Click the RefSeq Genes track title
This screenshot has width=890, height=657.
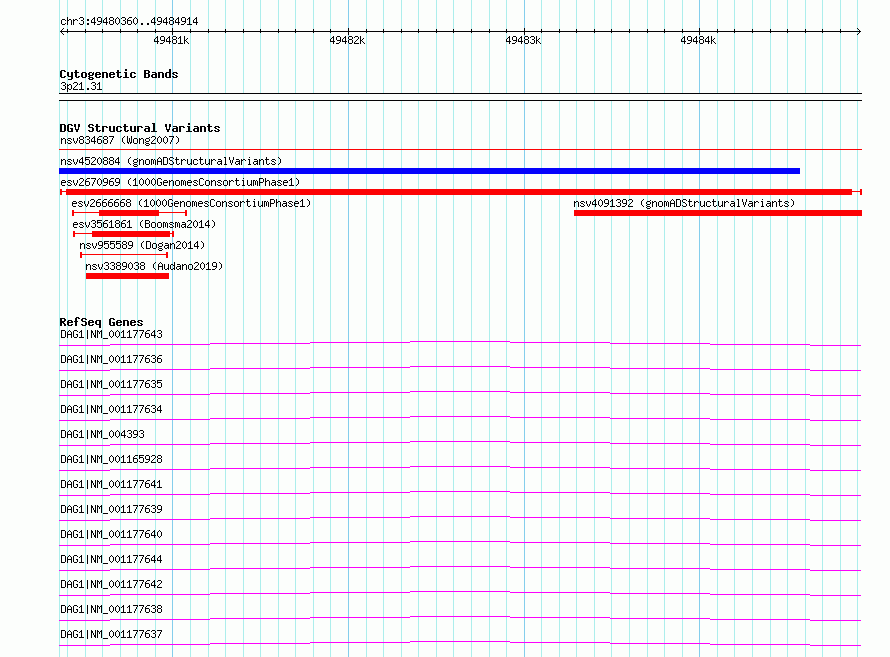click(x=101, y=322)
